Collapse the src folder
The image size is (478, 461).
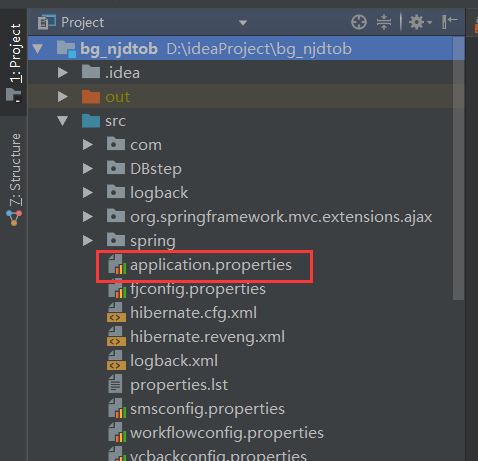(x=63, y=121)
